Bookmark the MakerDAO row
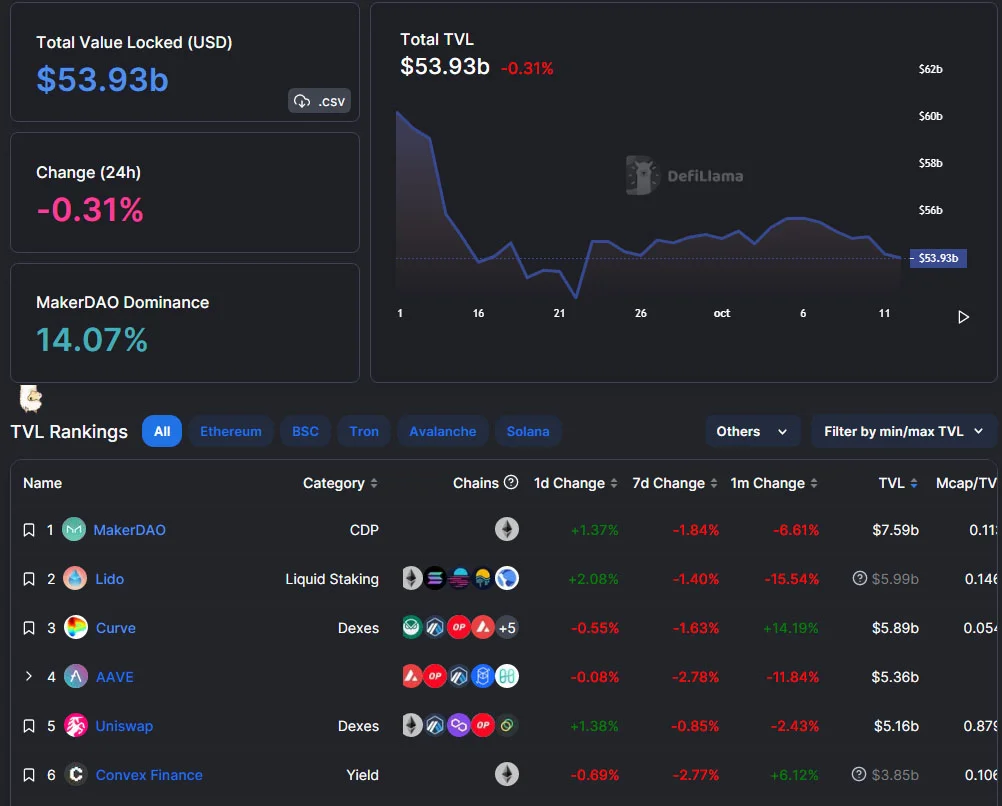The width and height of the screenshot is (1002, 806). click(29, 530)
